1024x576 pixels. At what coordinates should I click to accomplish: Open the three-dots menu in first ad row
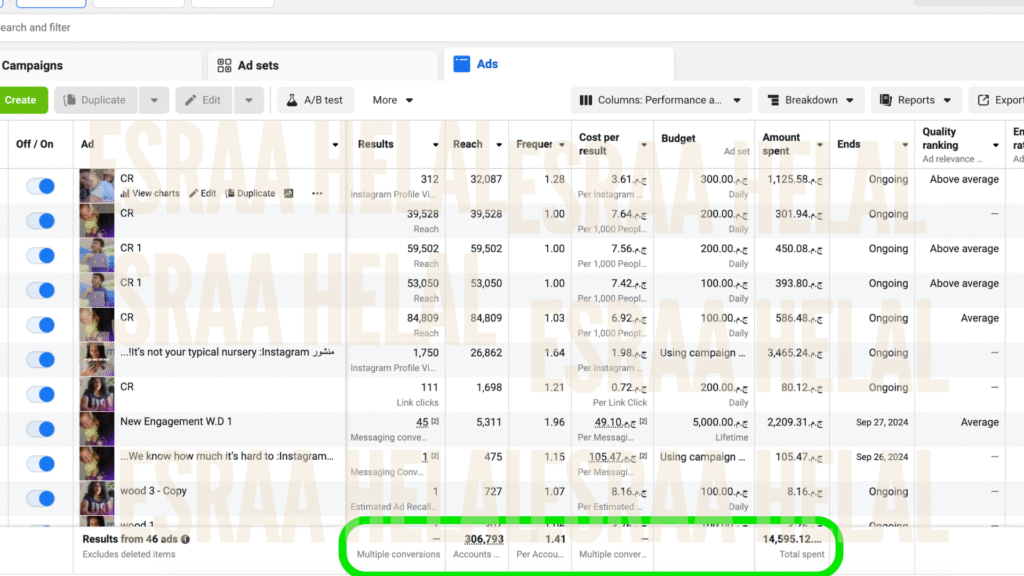click(x=318, y=194)
